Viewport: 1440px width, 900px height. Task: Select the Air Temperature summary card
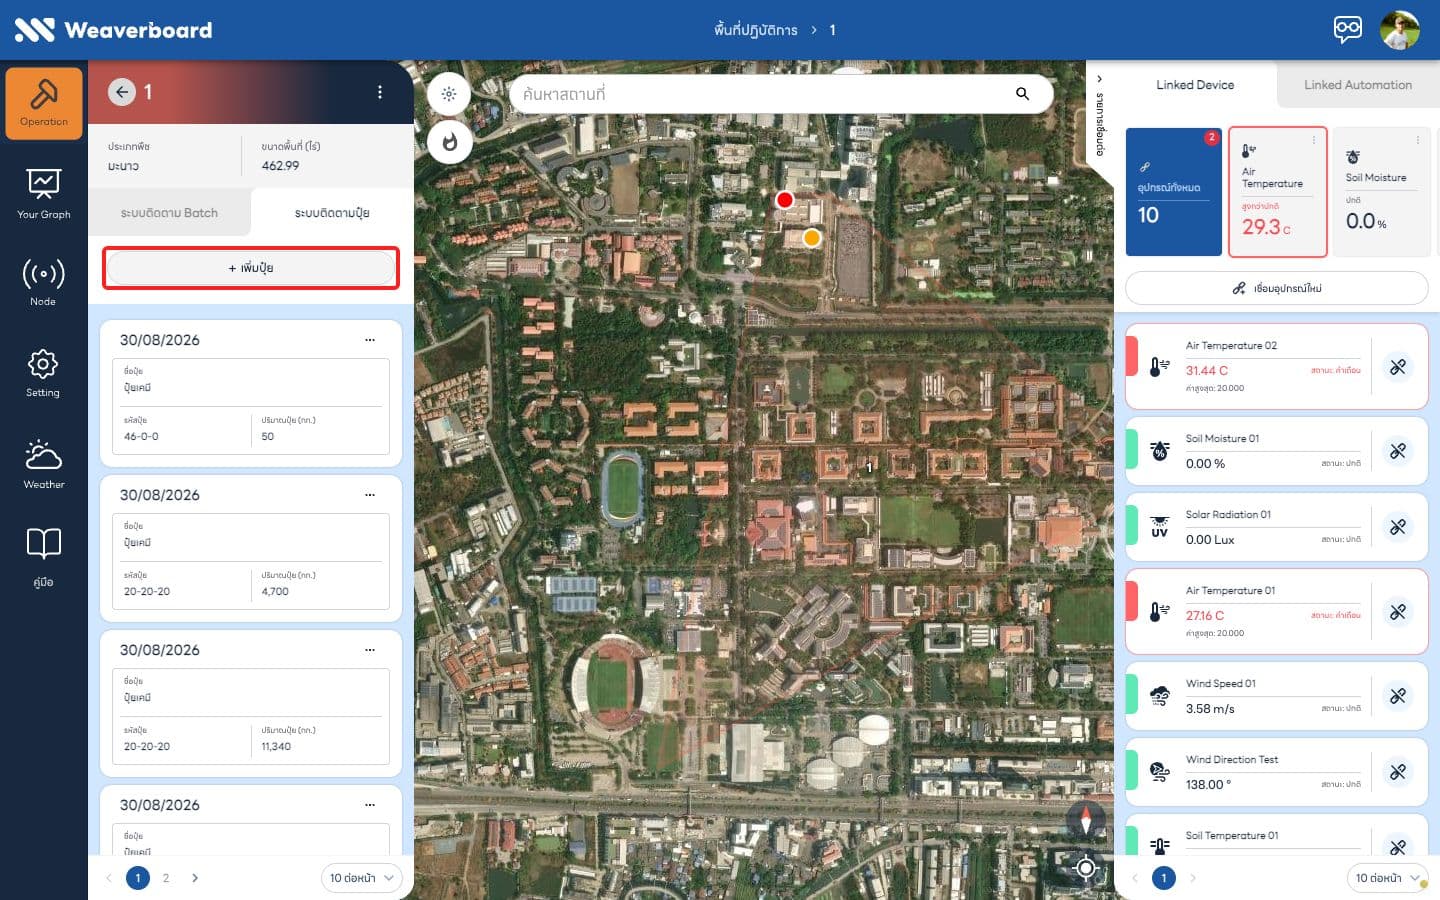tap(1278, 192)
